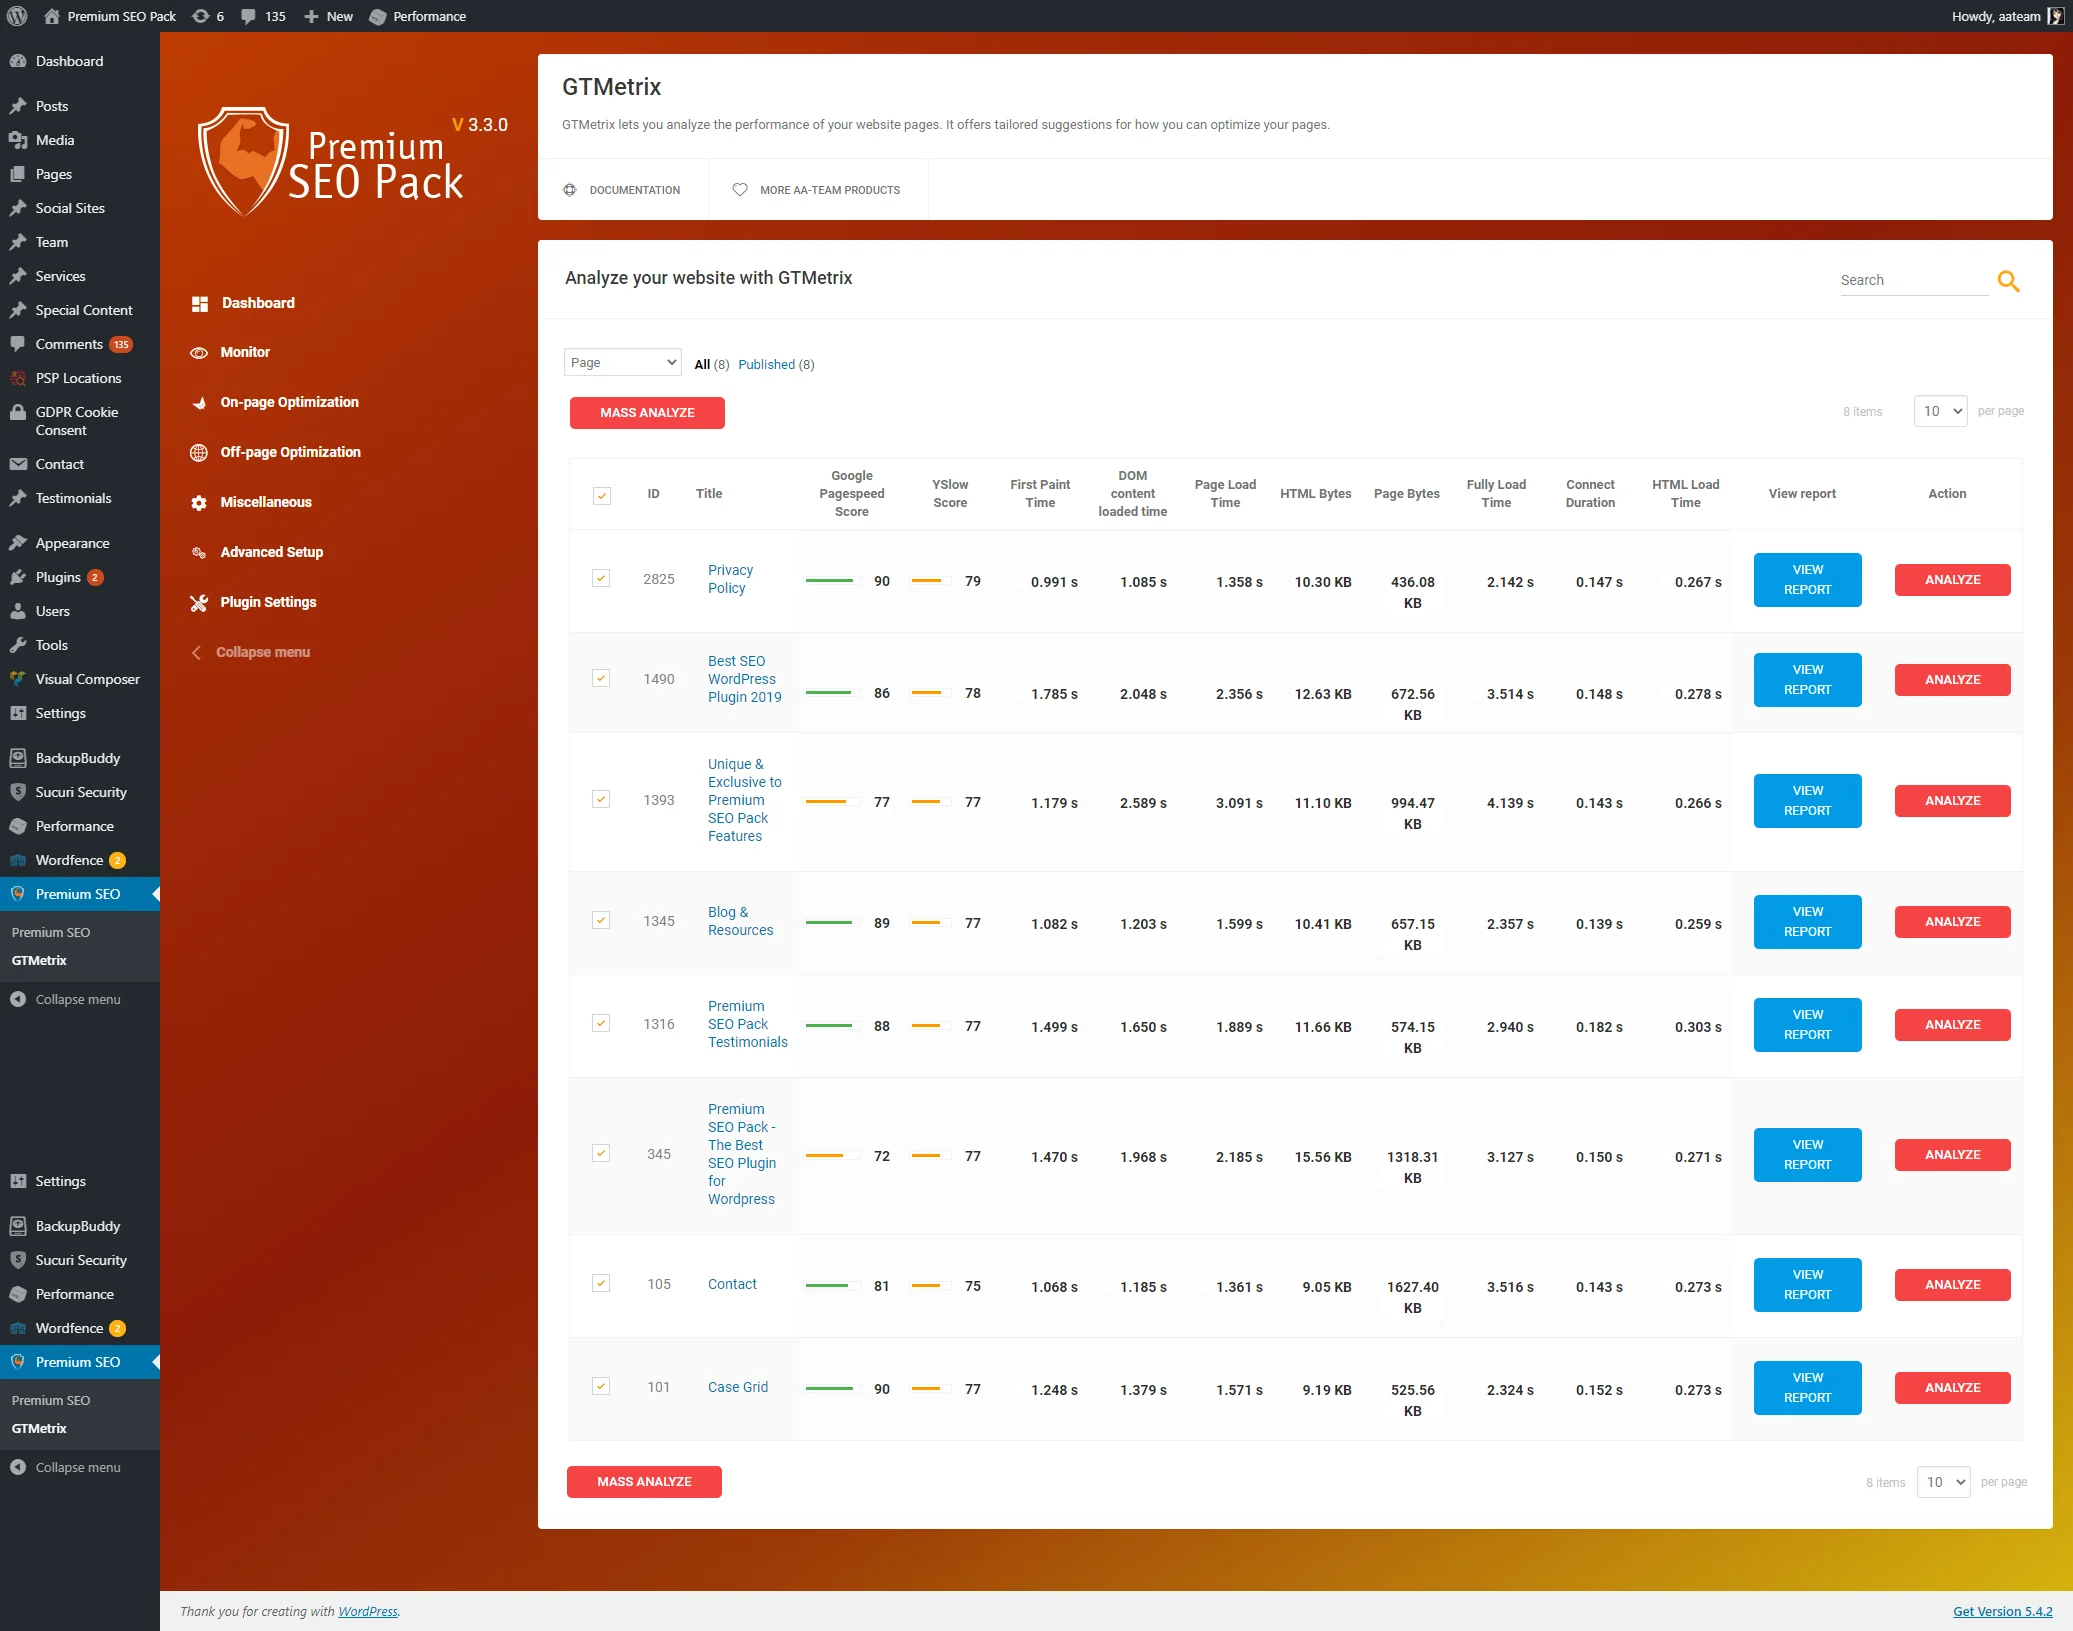Toggle the select-all checkbox in table header
The height and width of the screenshot is (1631, 2073).
[602, 495]
